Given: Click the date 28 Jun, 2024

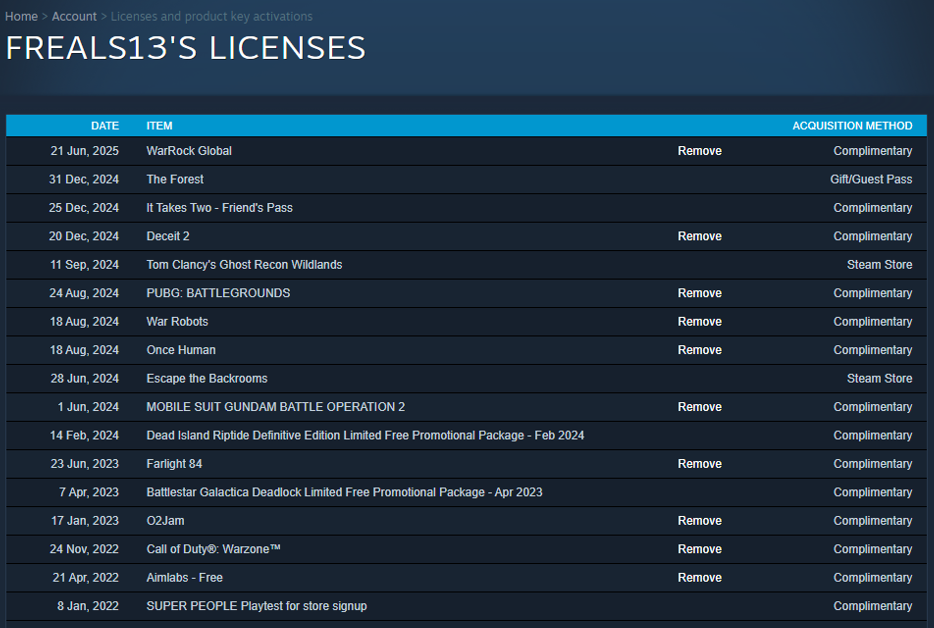Looking at the screenshot, I should click(x=85, y=378).
